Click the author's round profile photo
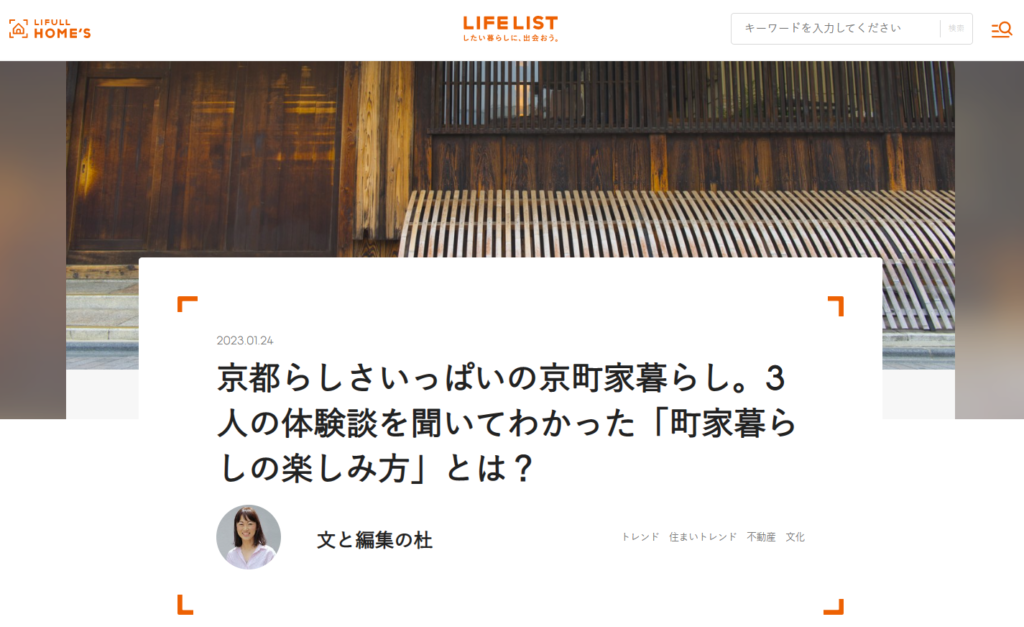The width and height of the screenshot is (1024, 627). pos(249,537)
